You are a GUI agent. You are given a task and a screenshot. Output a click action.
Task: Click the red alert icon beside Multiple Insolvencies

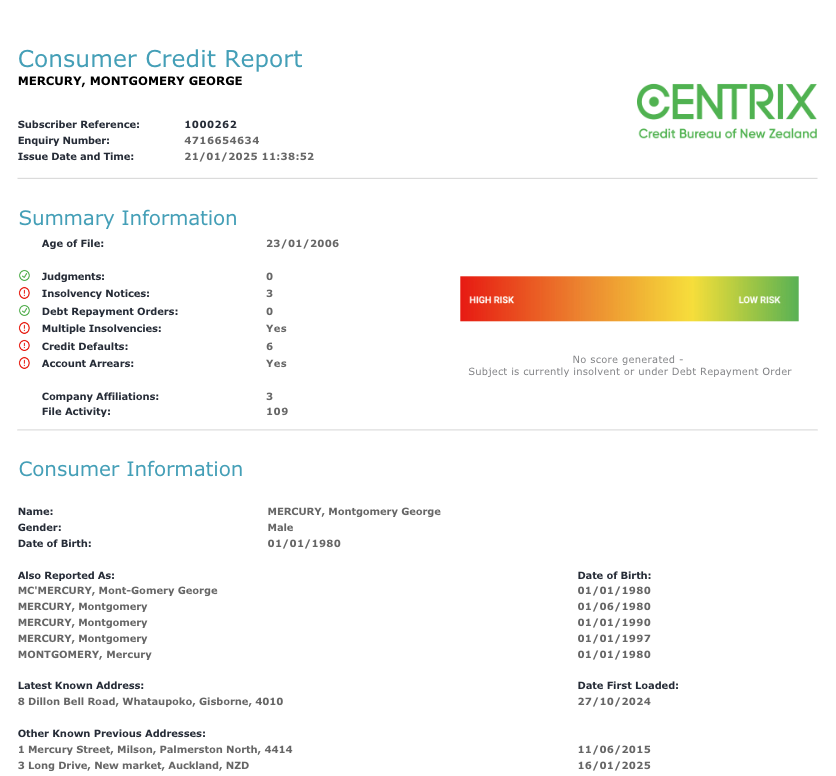tap(24, 328)
